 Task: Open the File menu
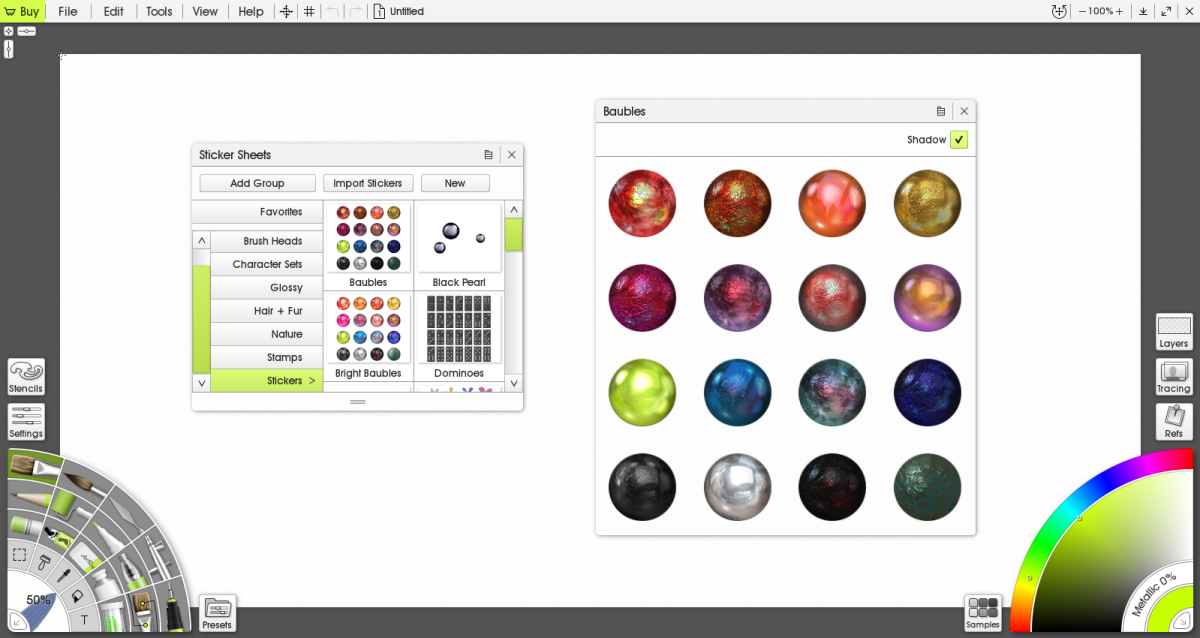67,11
